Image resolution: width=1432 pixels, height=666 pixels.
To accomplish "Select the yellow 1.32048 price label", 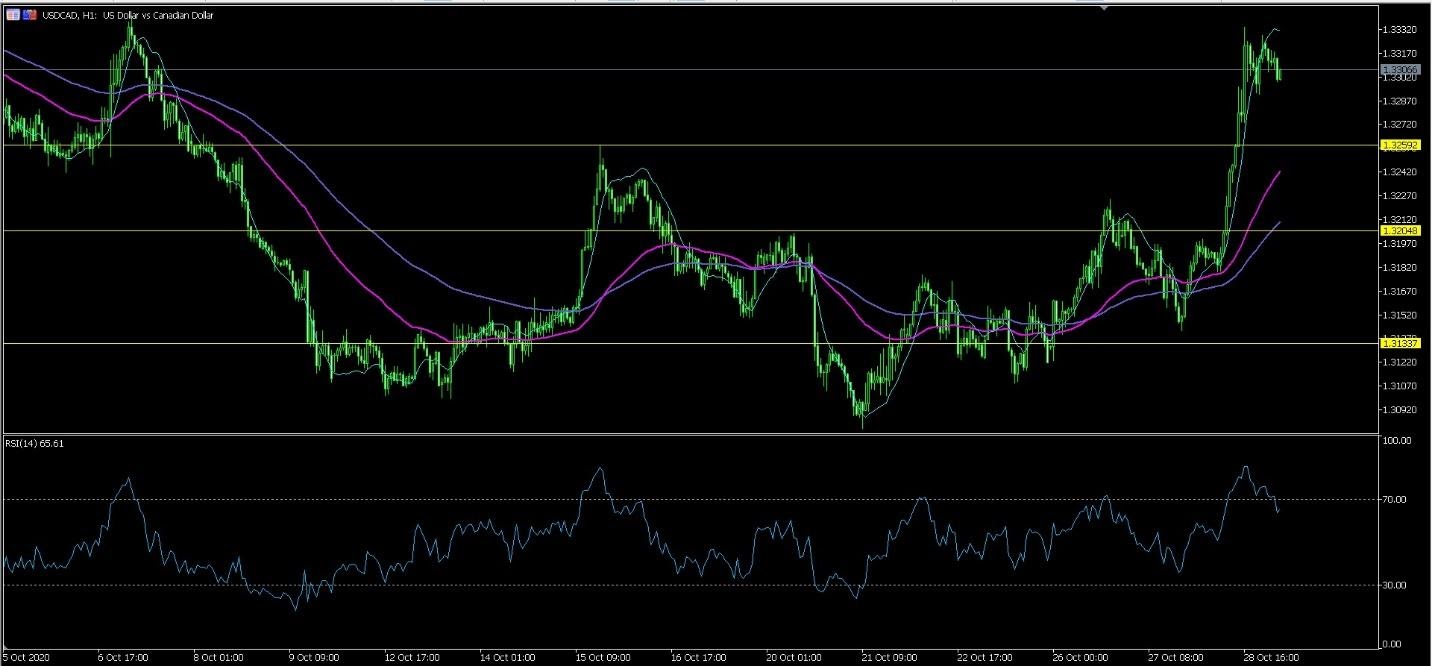I will coord(1400,230).
